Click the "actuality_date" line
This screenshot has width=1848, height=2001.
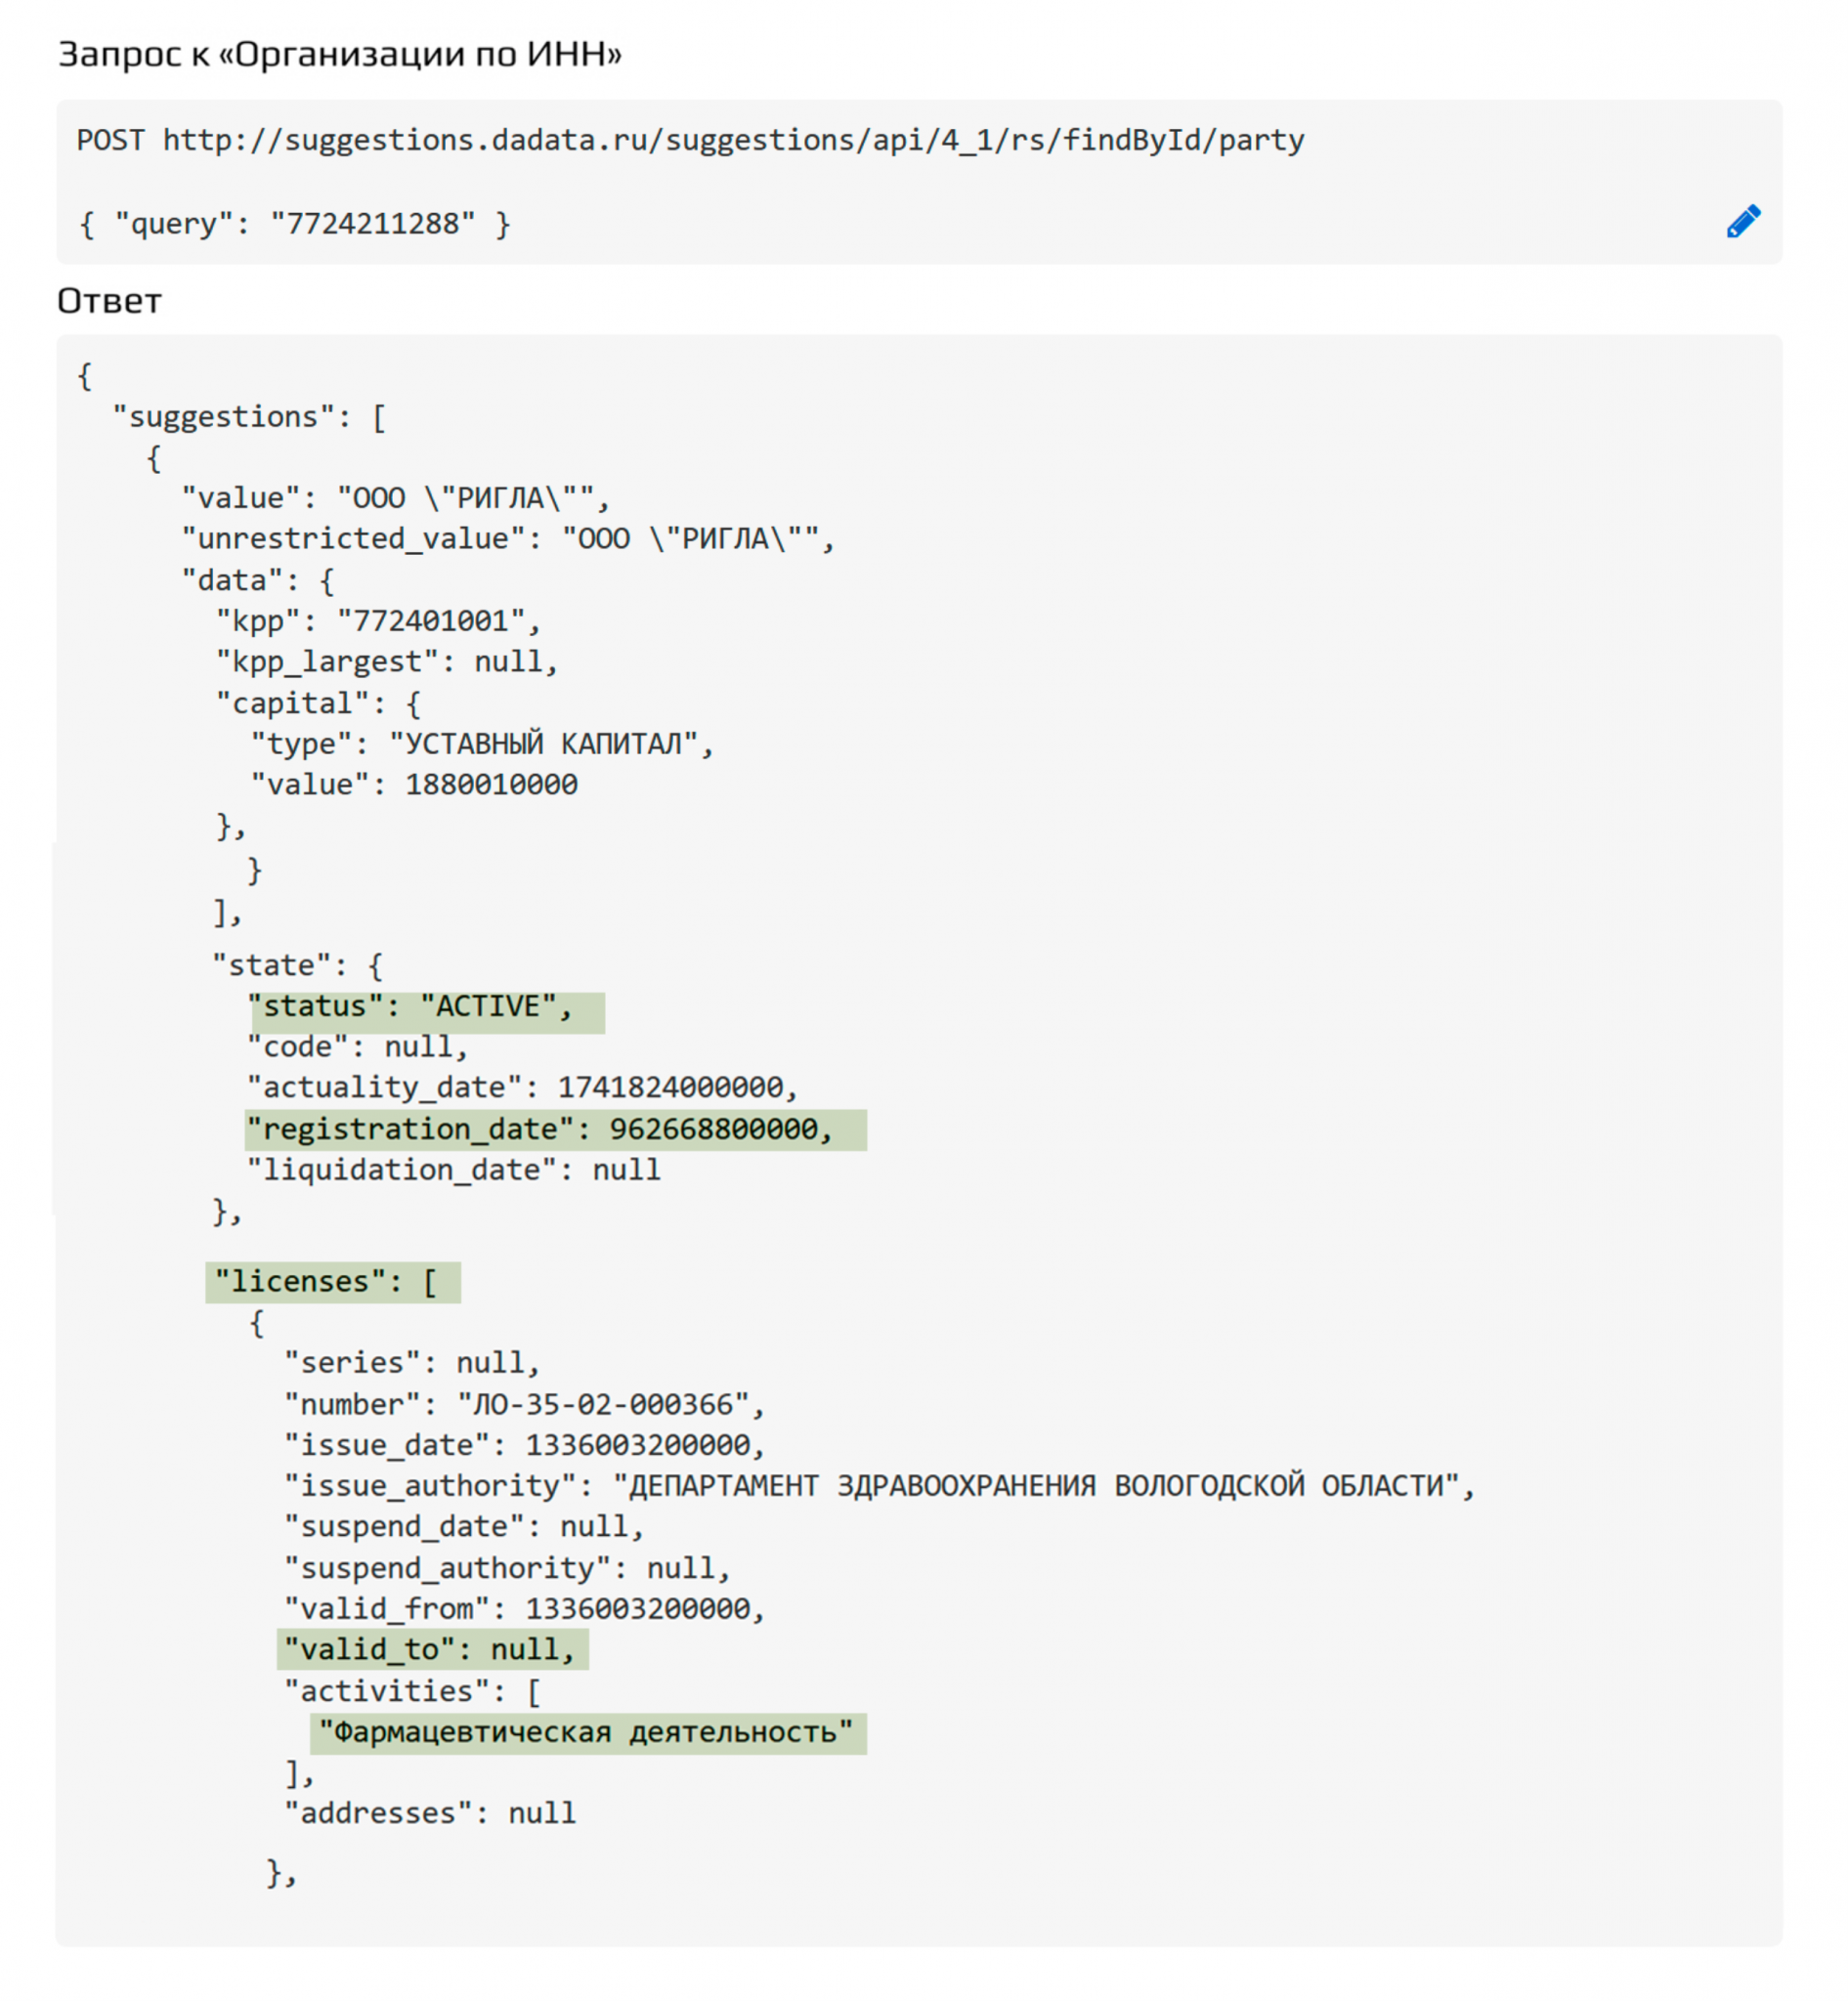[x=522, y=1087]
